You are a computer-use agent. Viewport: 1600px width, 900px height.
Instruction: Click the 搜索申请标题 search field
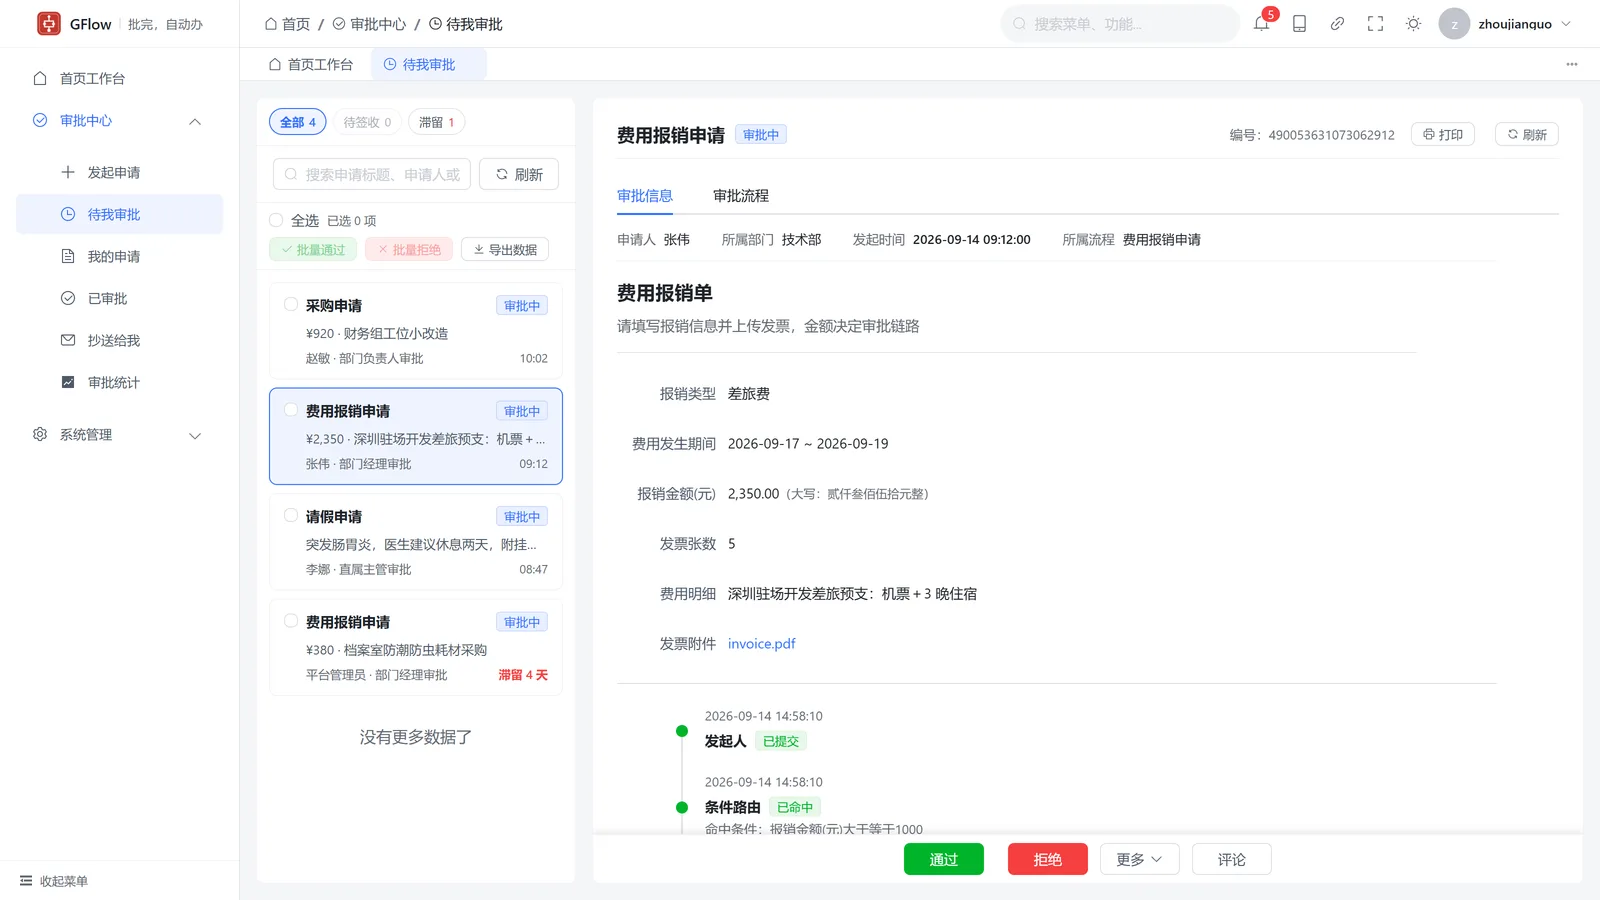click(x=372, y=174)
